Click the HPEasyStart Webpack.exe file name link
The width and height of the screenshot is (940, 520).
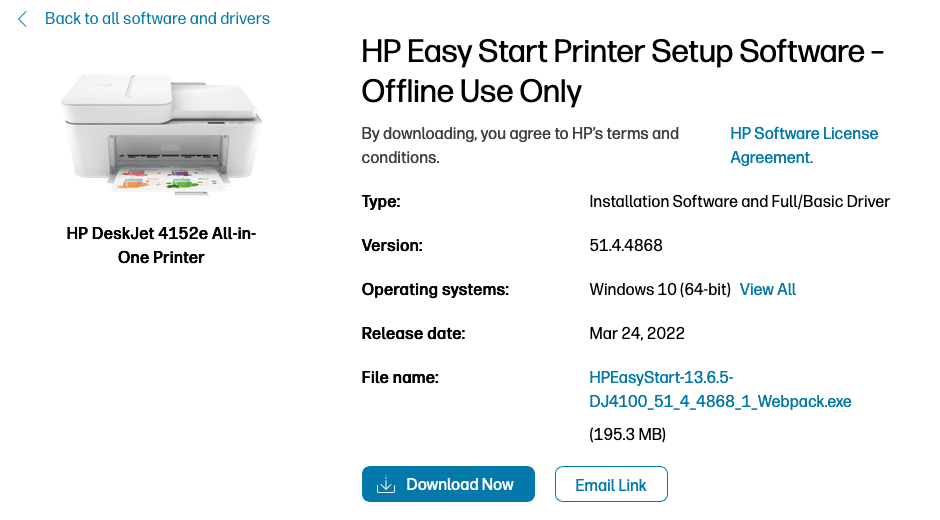[x=720, y=390]
